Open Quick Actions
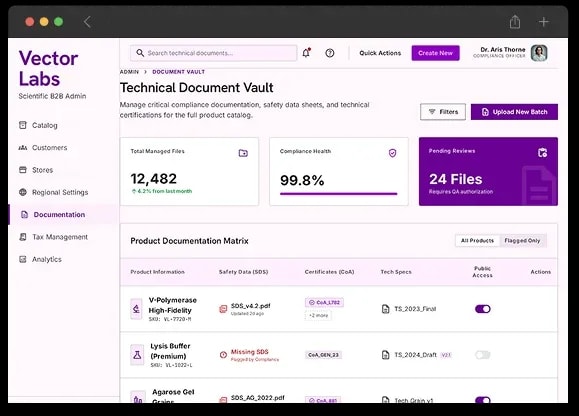 click(x=380, y=53)
